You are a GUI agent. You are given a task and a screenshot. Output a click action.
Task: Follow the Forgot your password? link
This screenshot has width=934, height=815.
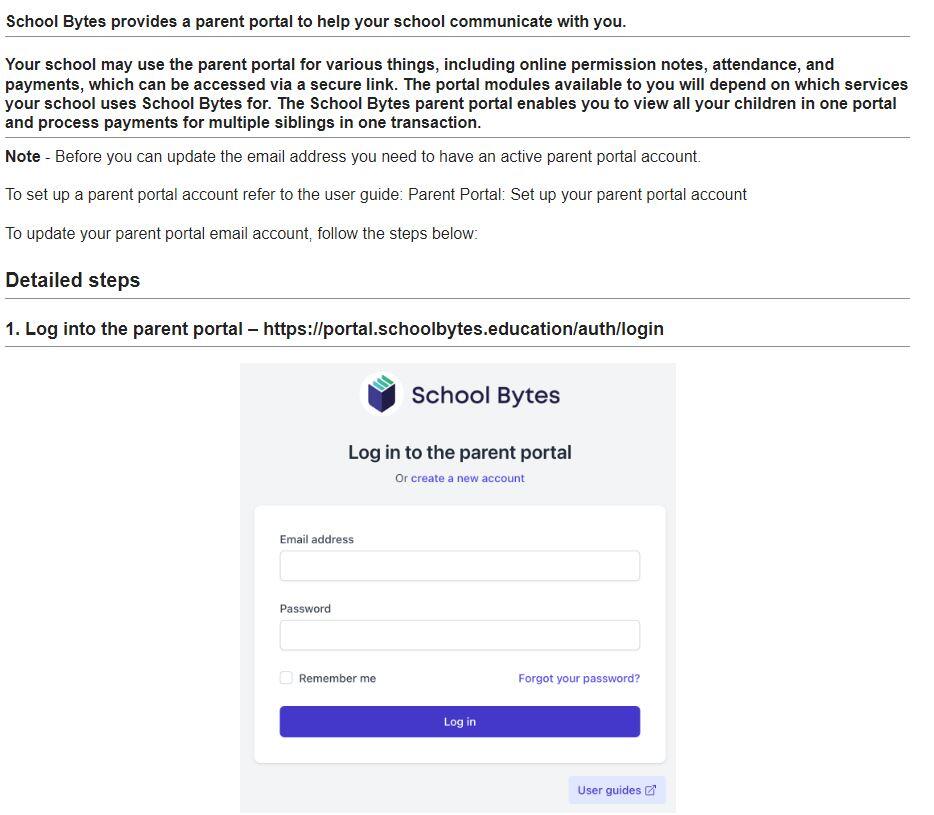(x=579, y=678)
